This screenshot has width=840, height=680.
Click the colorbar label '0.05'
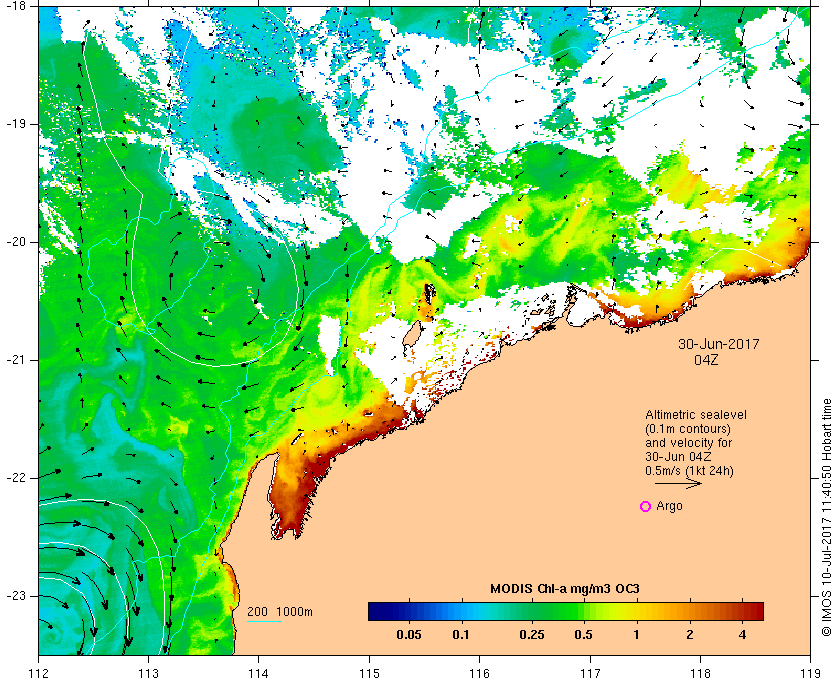tap(409, 636)
